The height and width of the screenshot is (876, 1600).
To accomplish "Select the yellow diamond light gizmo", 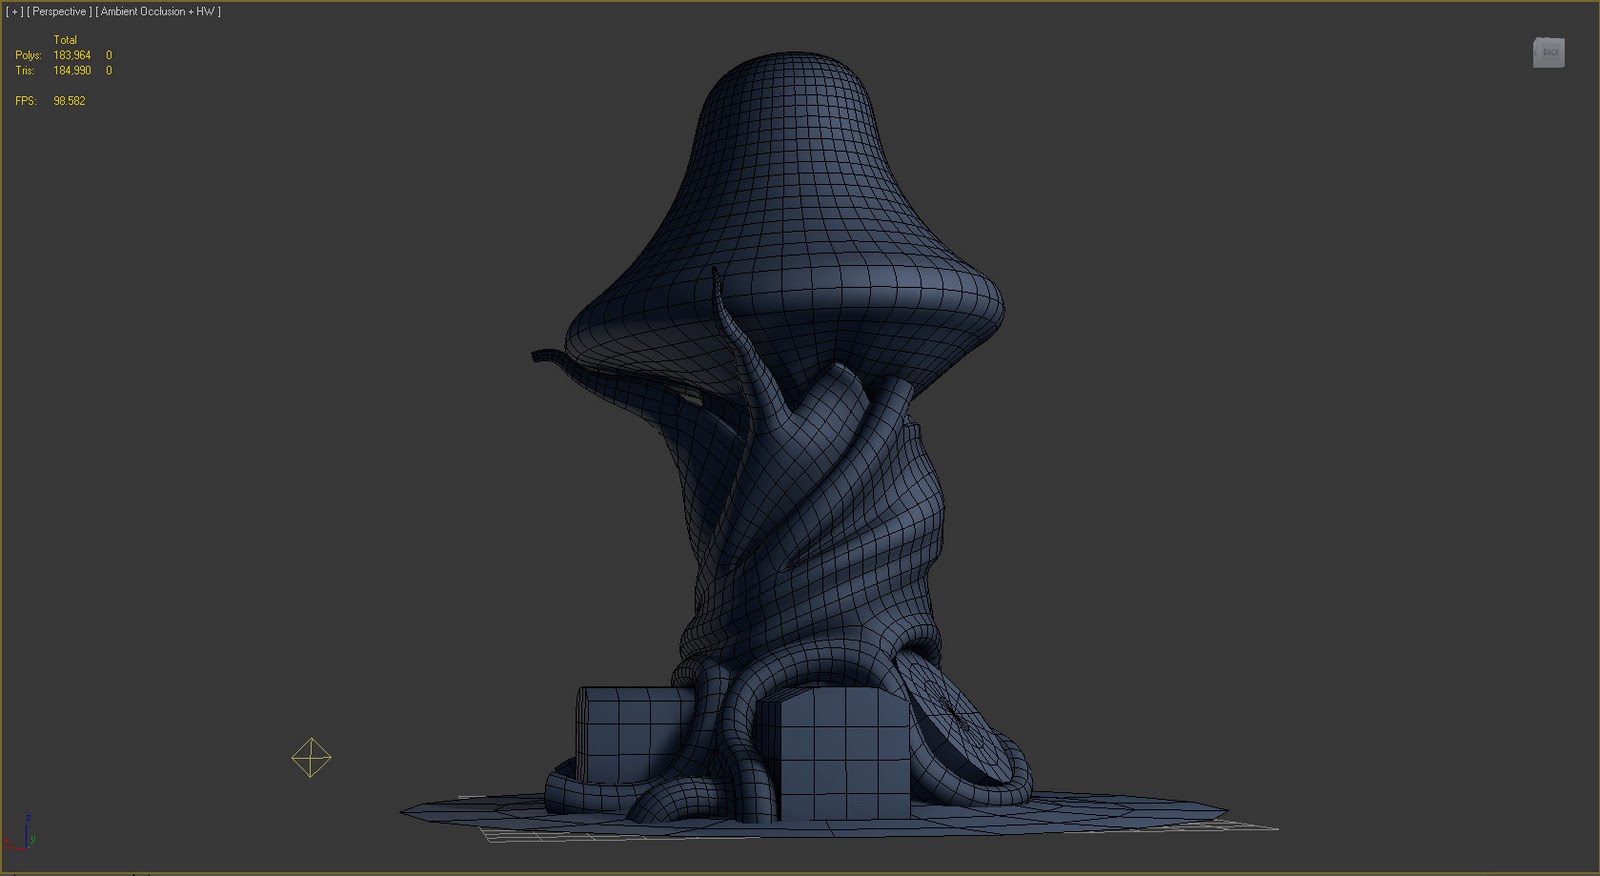I will pos(311,758).
